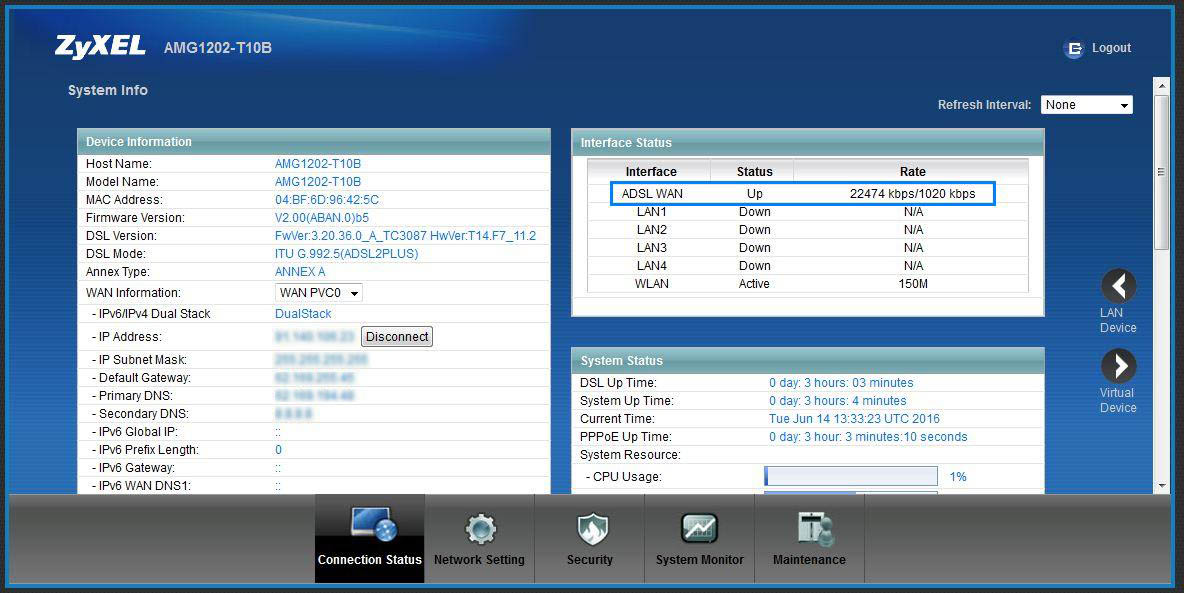
Task: Click the DSL Version firmware string
Action: point(405,236)
